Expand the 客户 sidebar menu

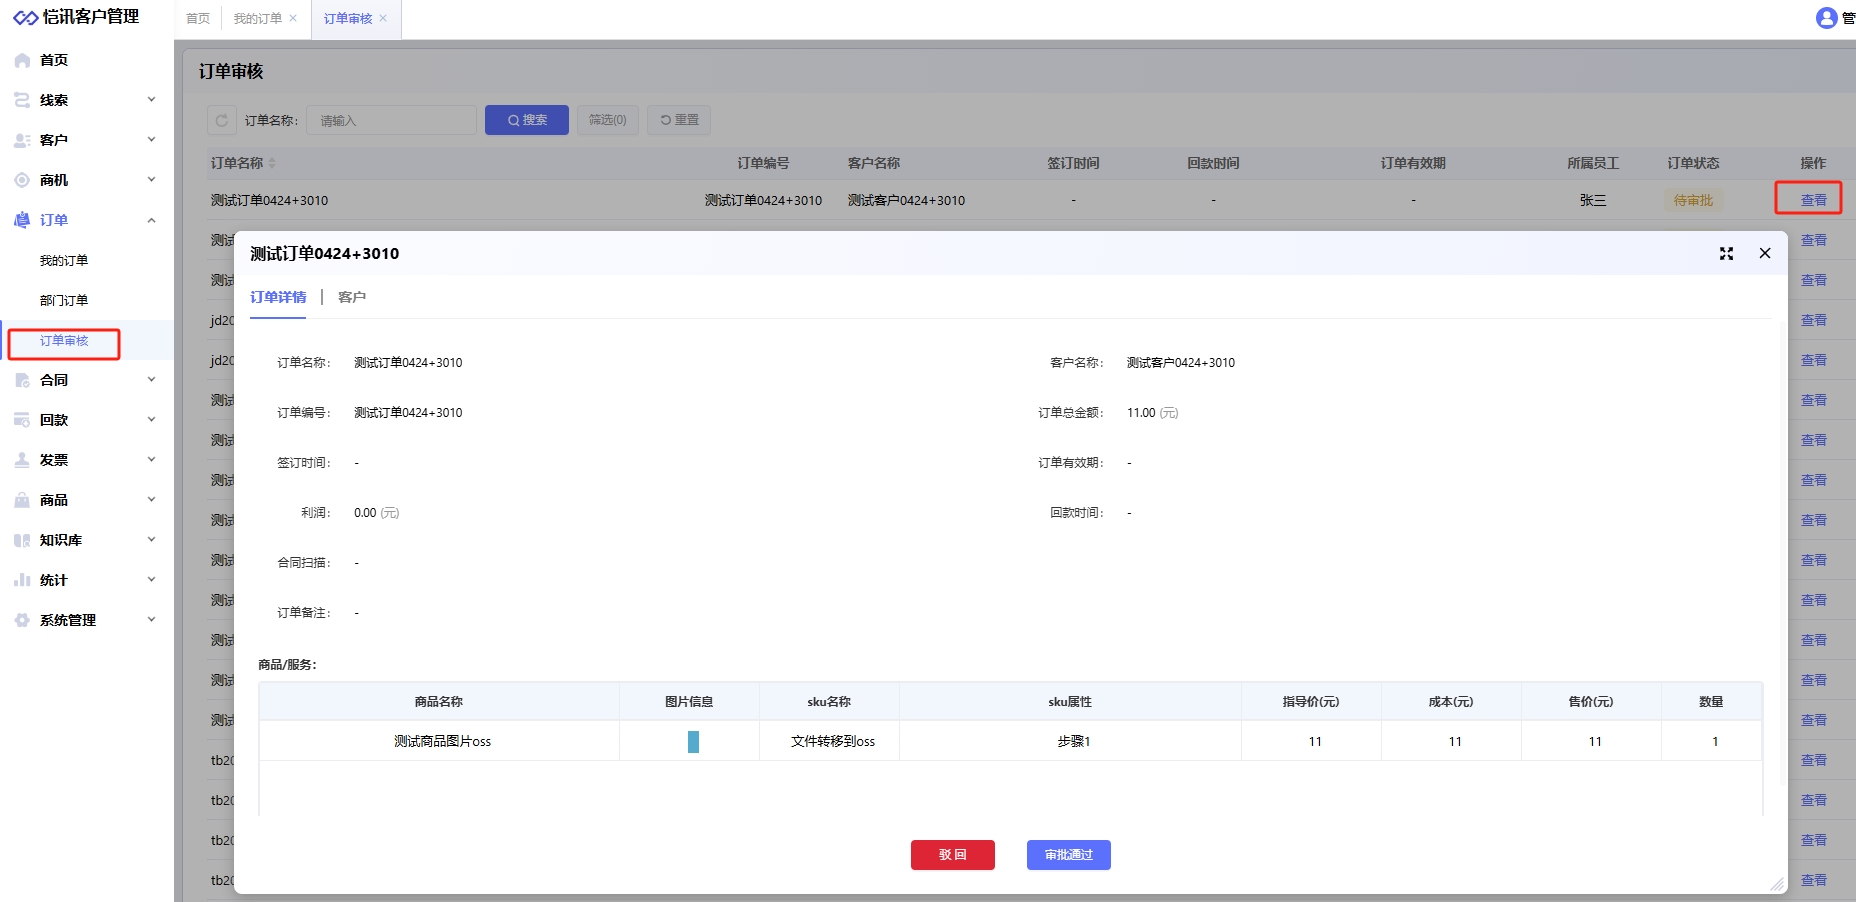[151, 140]
